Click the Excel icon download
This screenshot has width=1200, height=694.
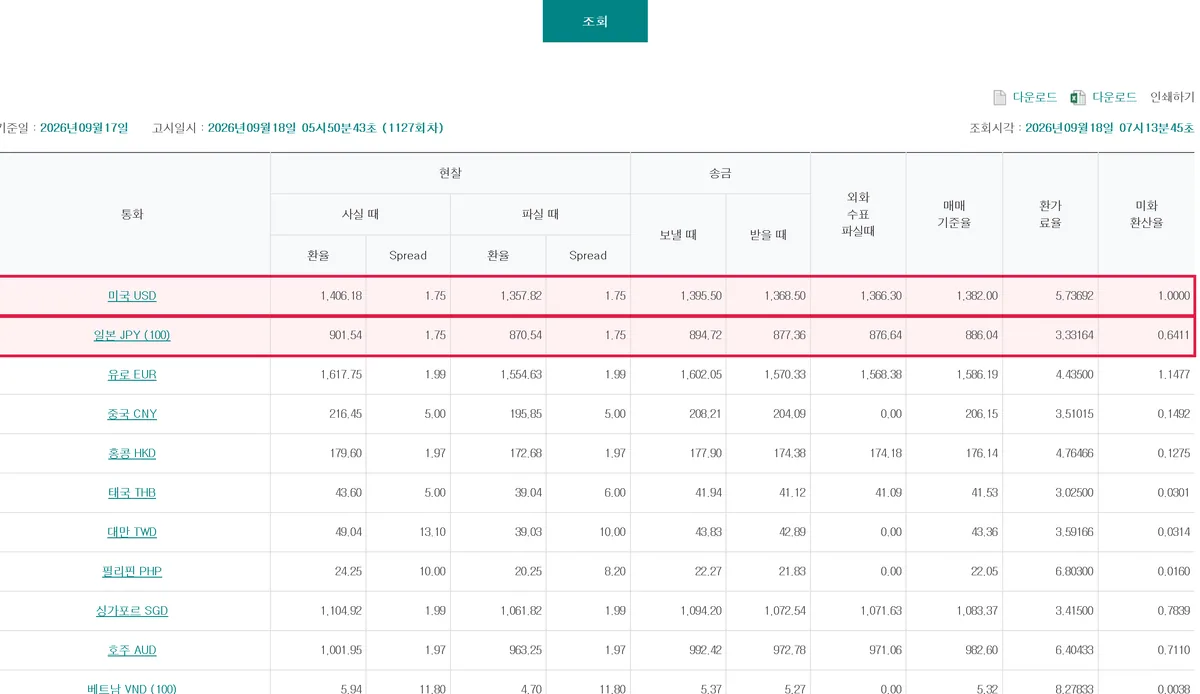[x=1078, y=98]
